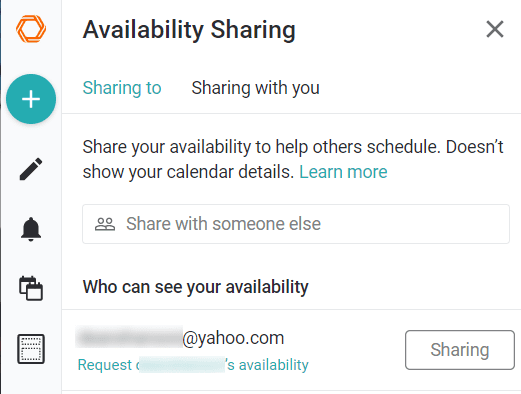
Task: Click the Availability Sharing panel title
Action: coord(189,30)
